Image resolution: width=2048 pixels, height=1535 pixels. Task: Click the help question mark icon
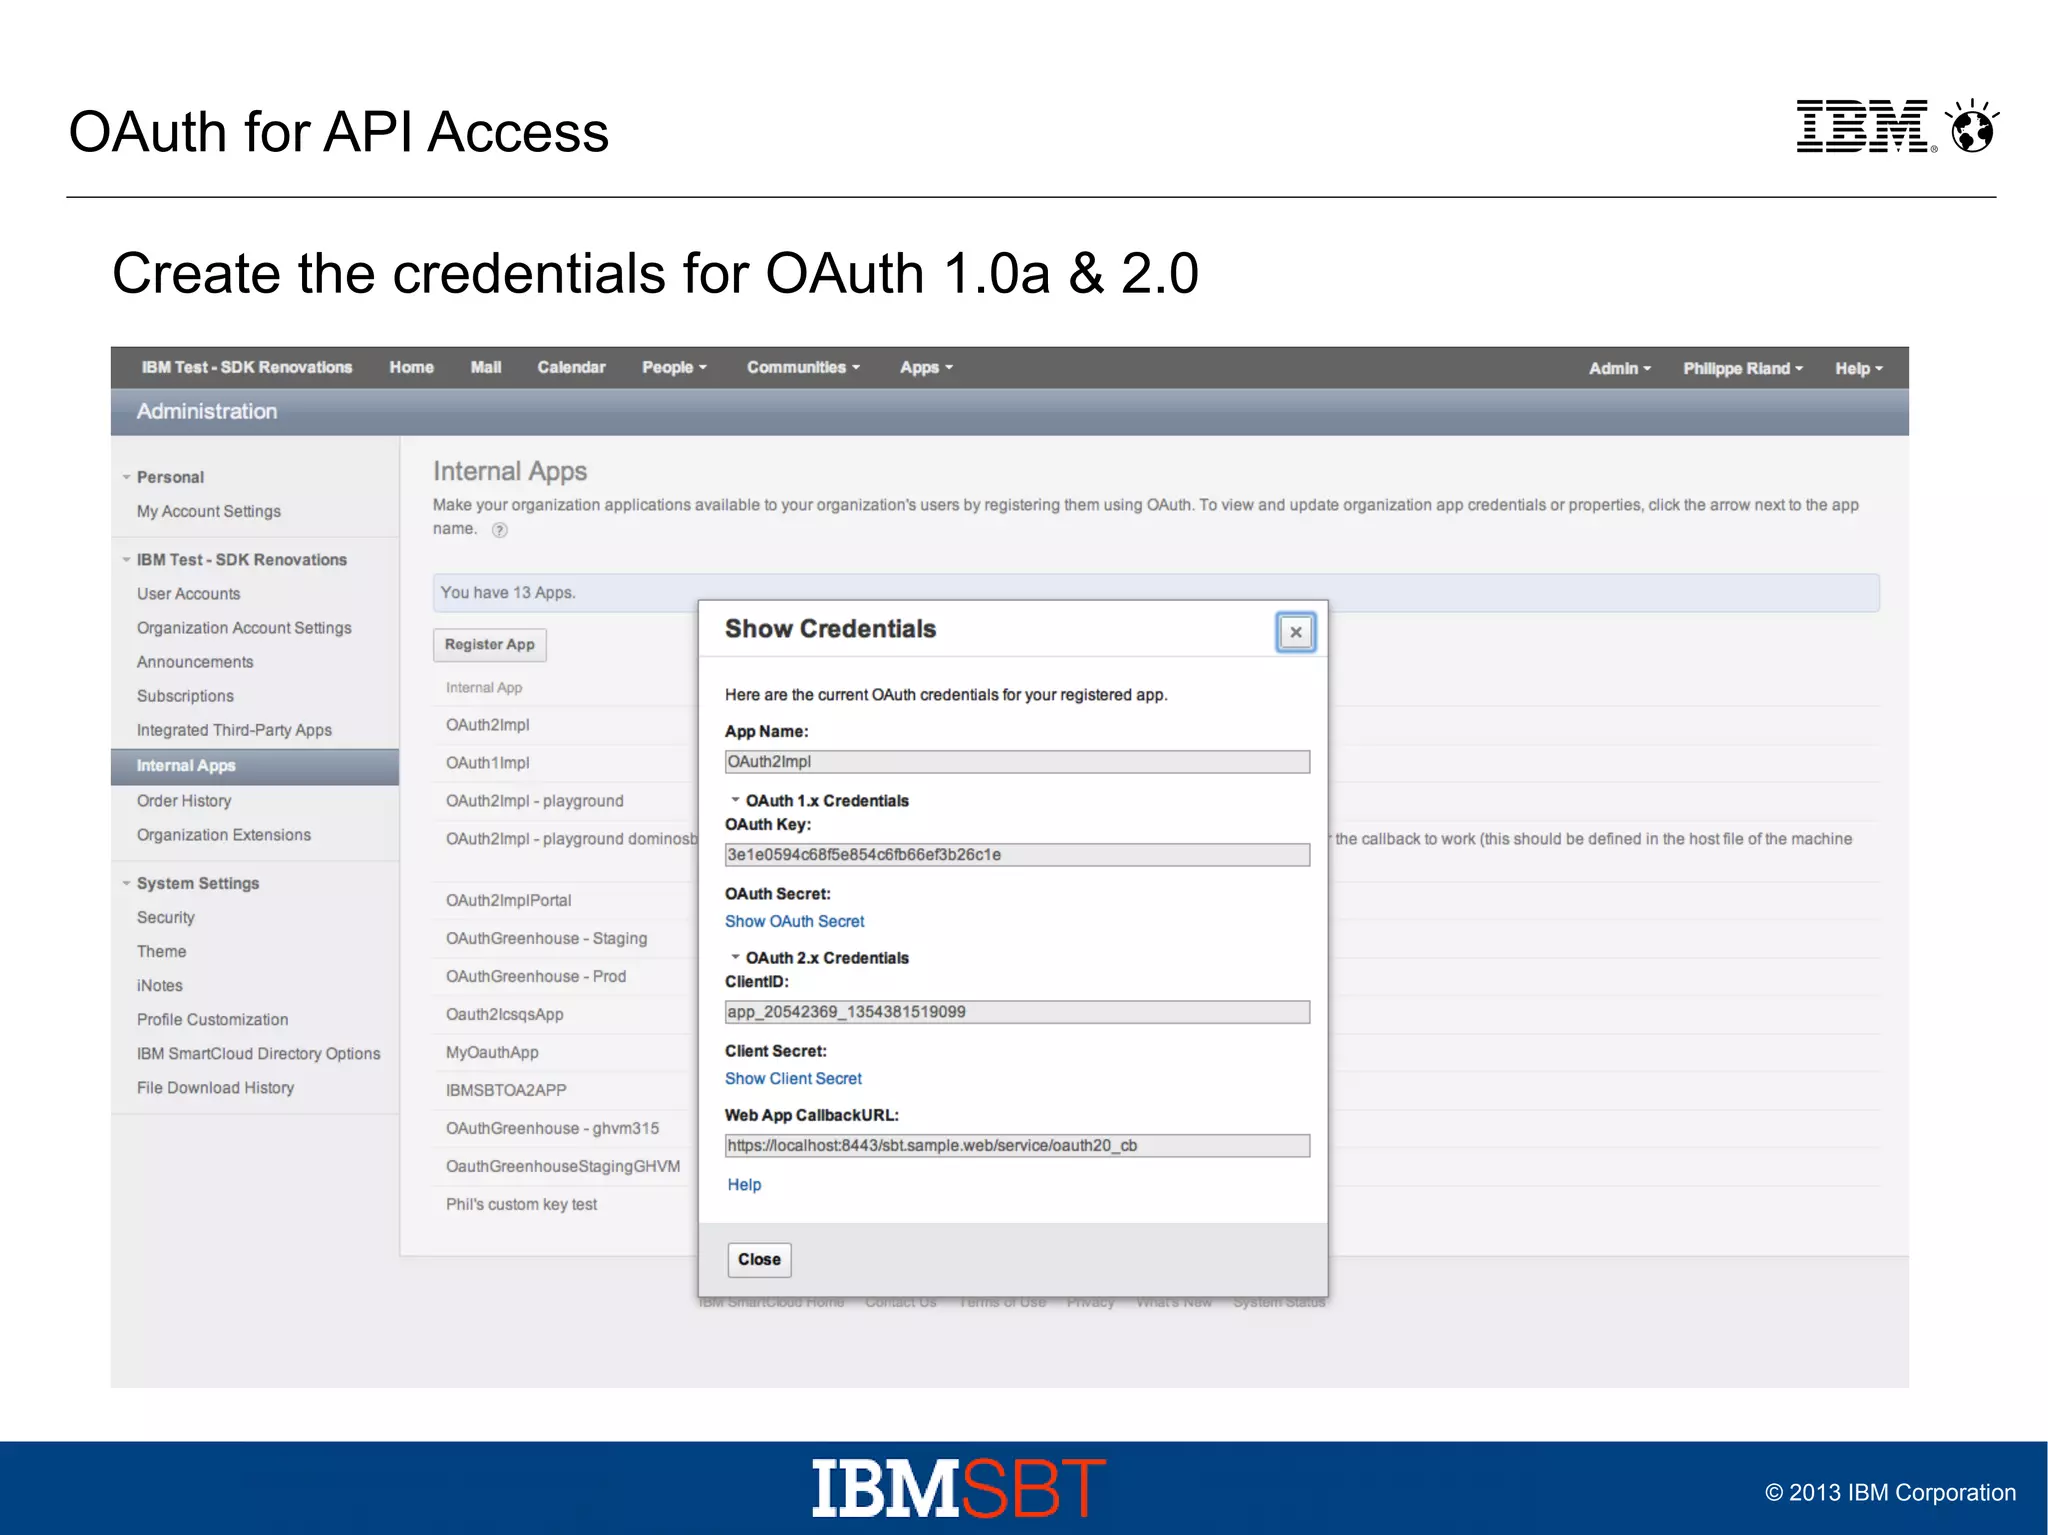click(x=500, y=530)
